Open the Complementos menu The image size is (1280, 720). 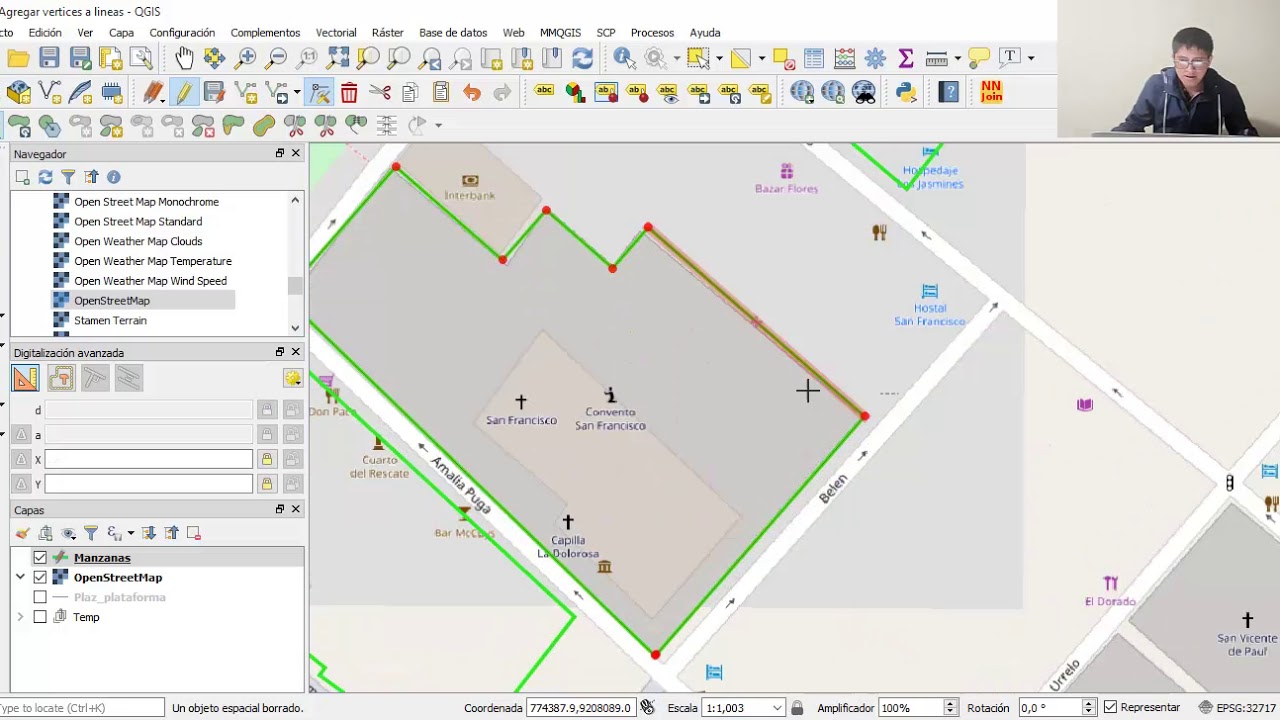coord(265,33)
